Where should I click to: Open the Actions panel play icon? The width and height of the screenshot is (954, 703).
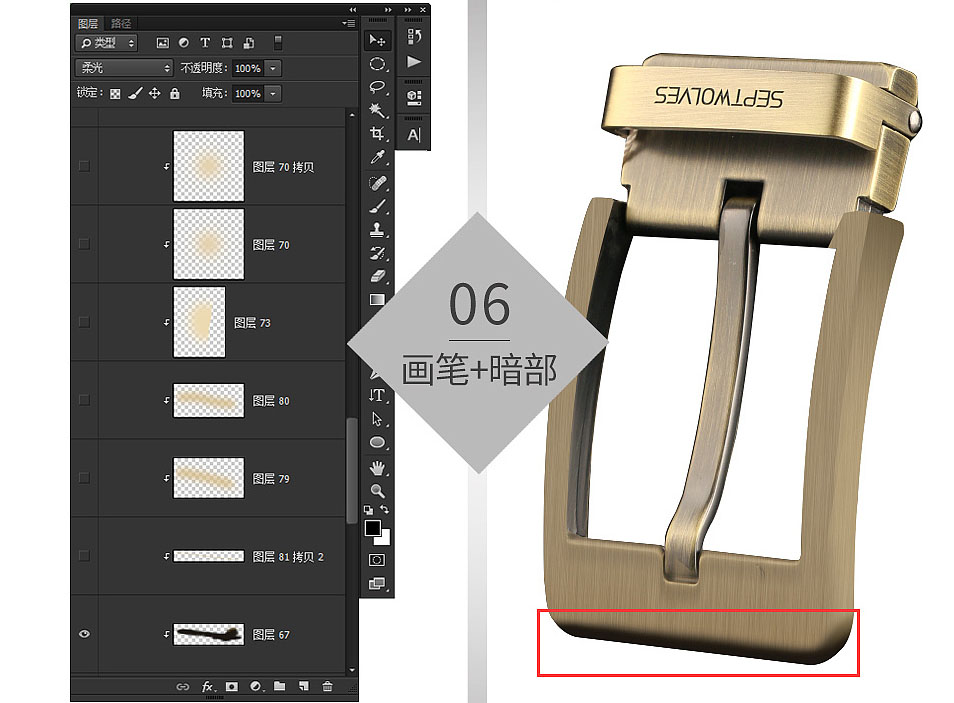414,61
